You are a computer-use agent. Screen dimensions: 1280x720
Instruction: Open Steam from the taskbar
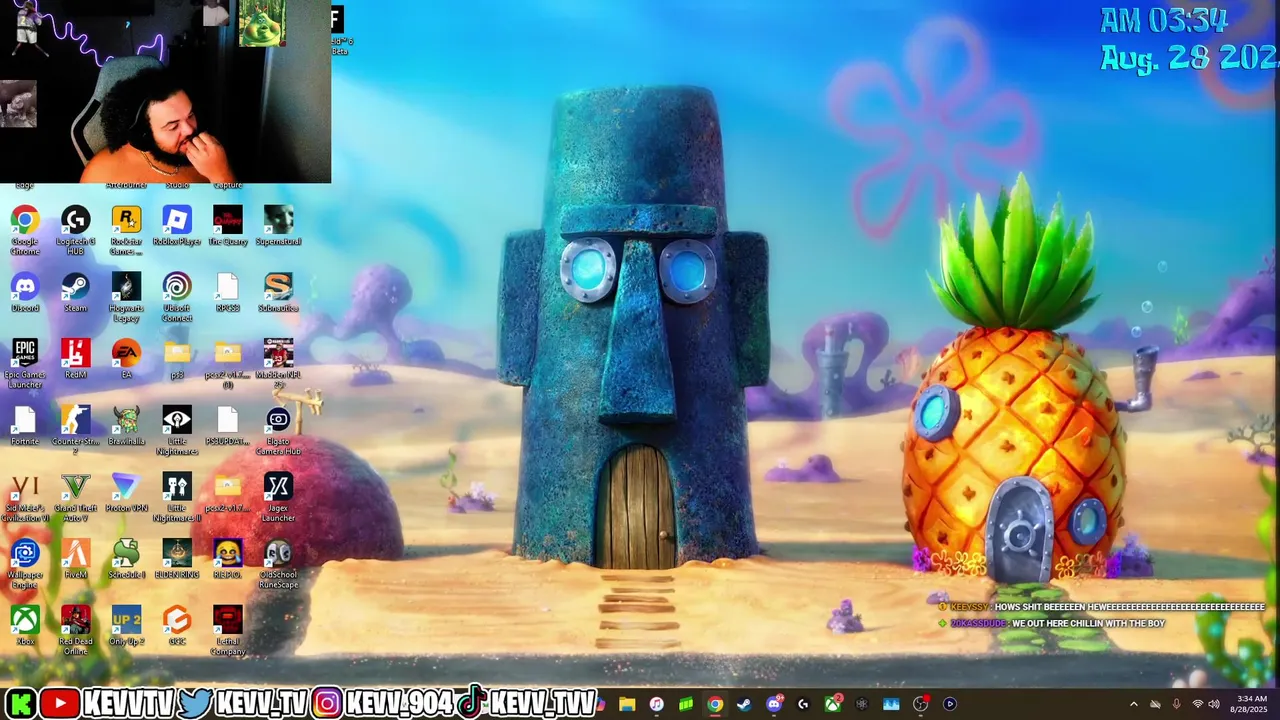point(744,704)
